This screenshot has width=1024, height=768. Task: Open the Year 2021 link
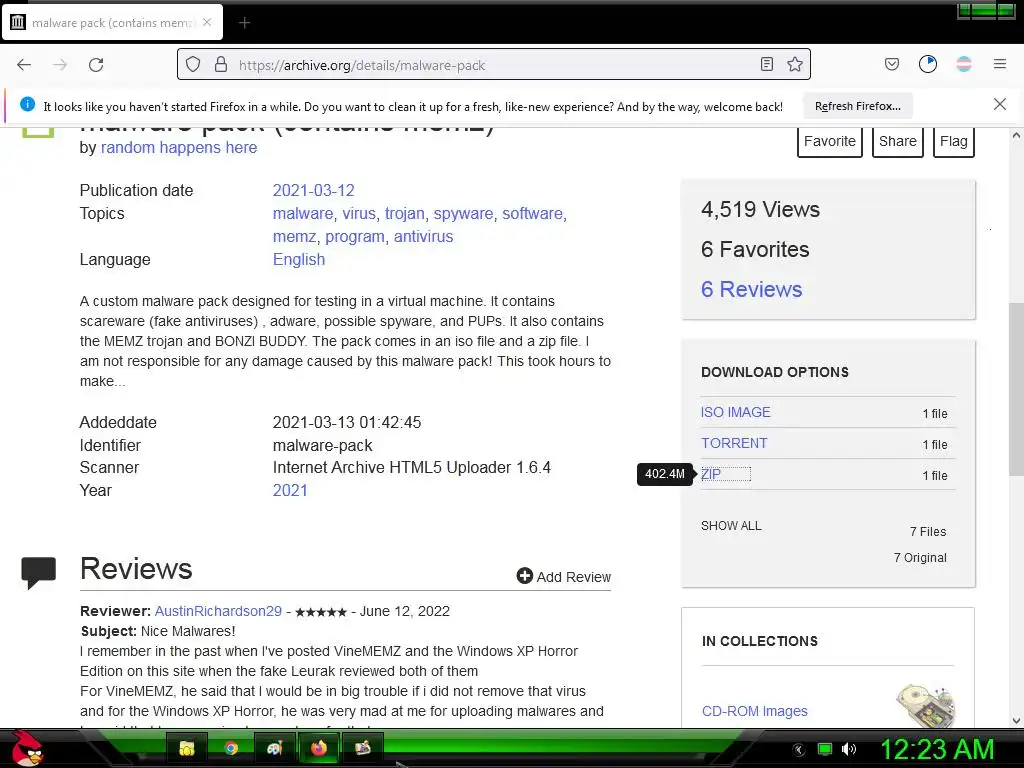pos(290,490)
